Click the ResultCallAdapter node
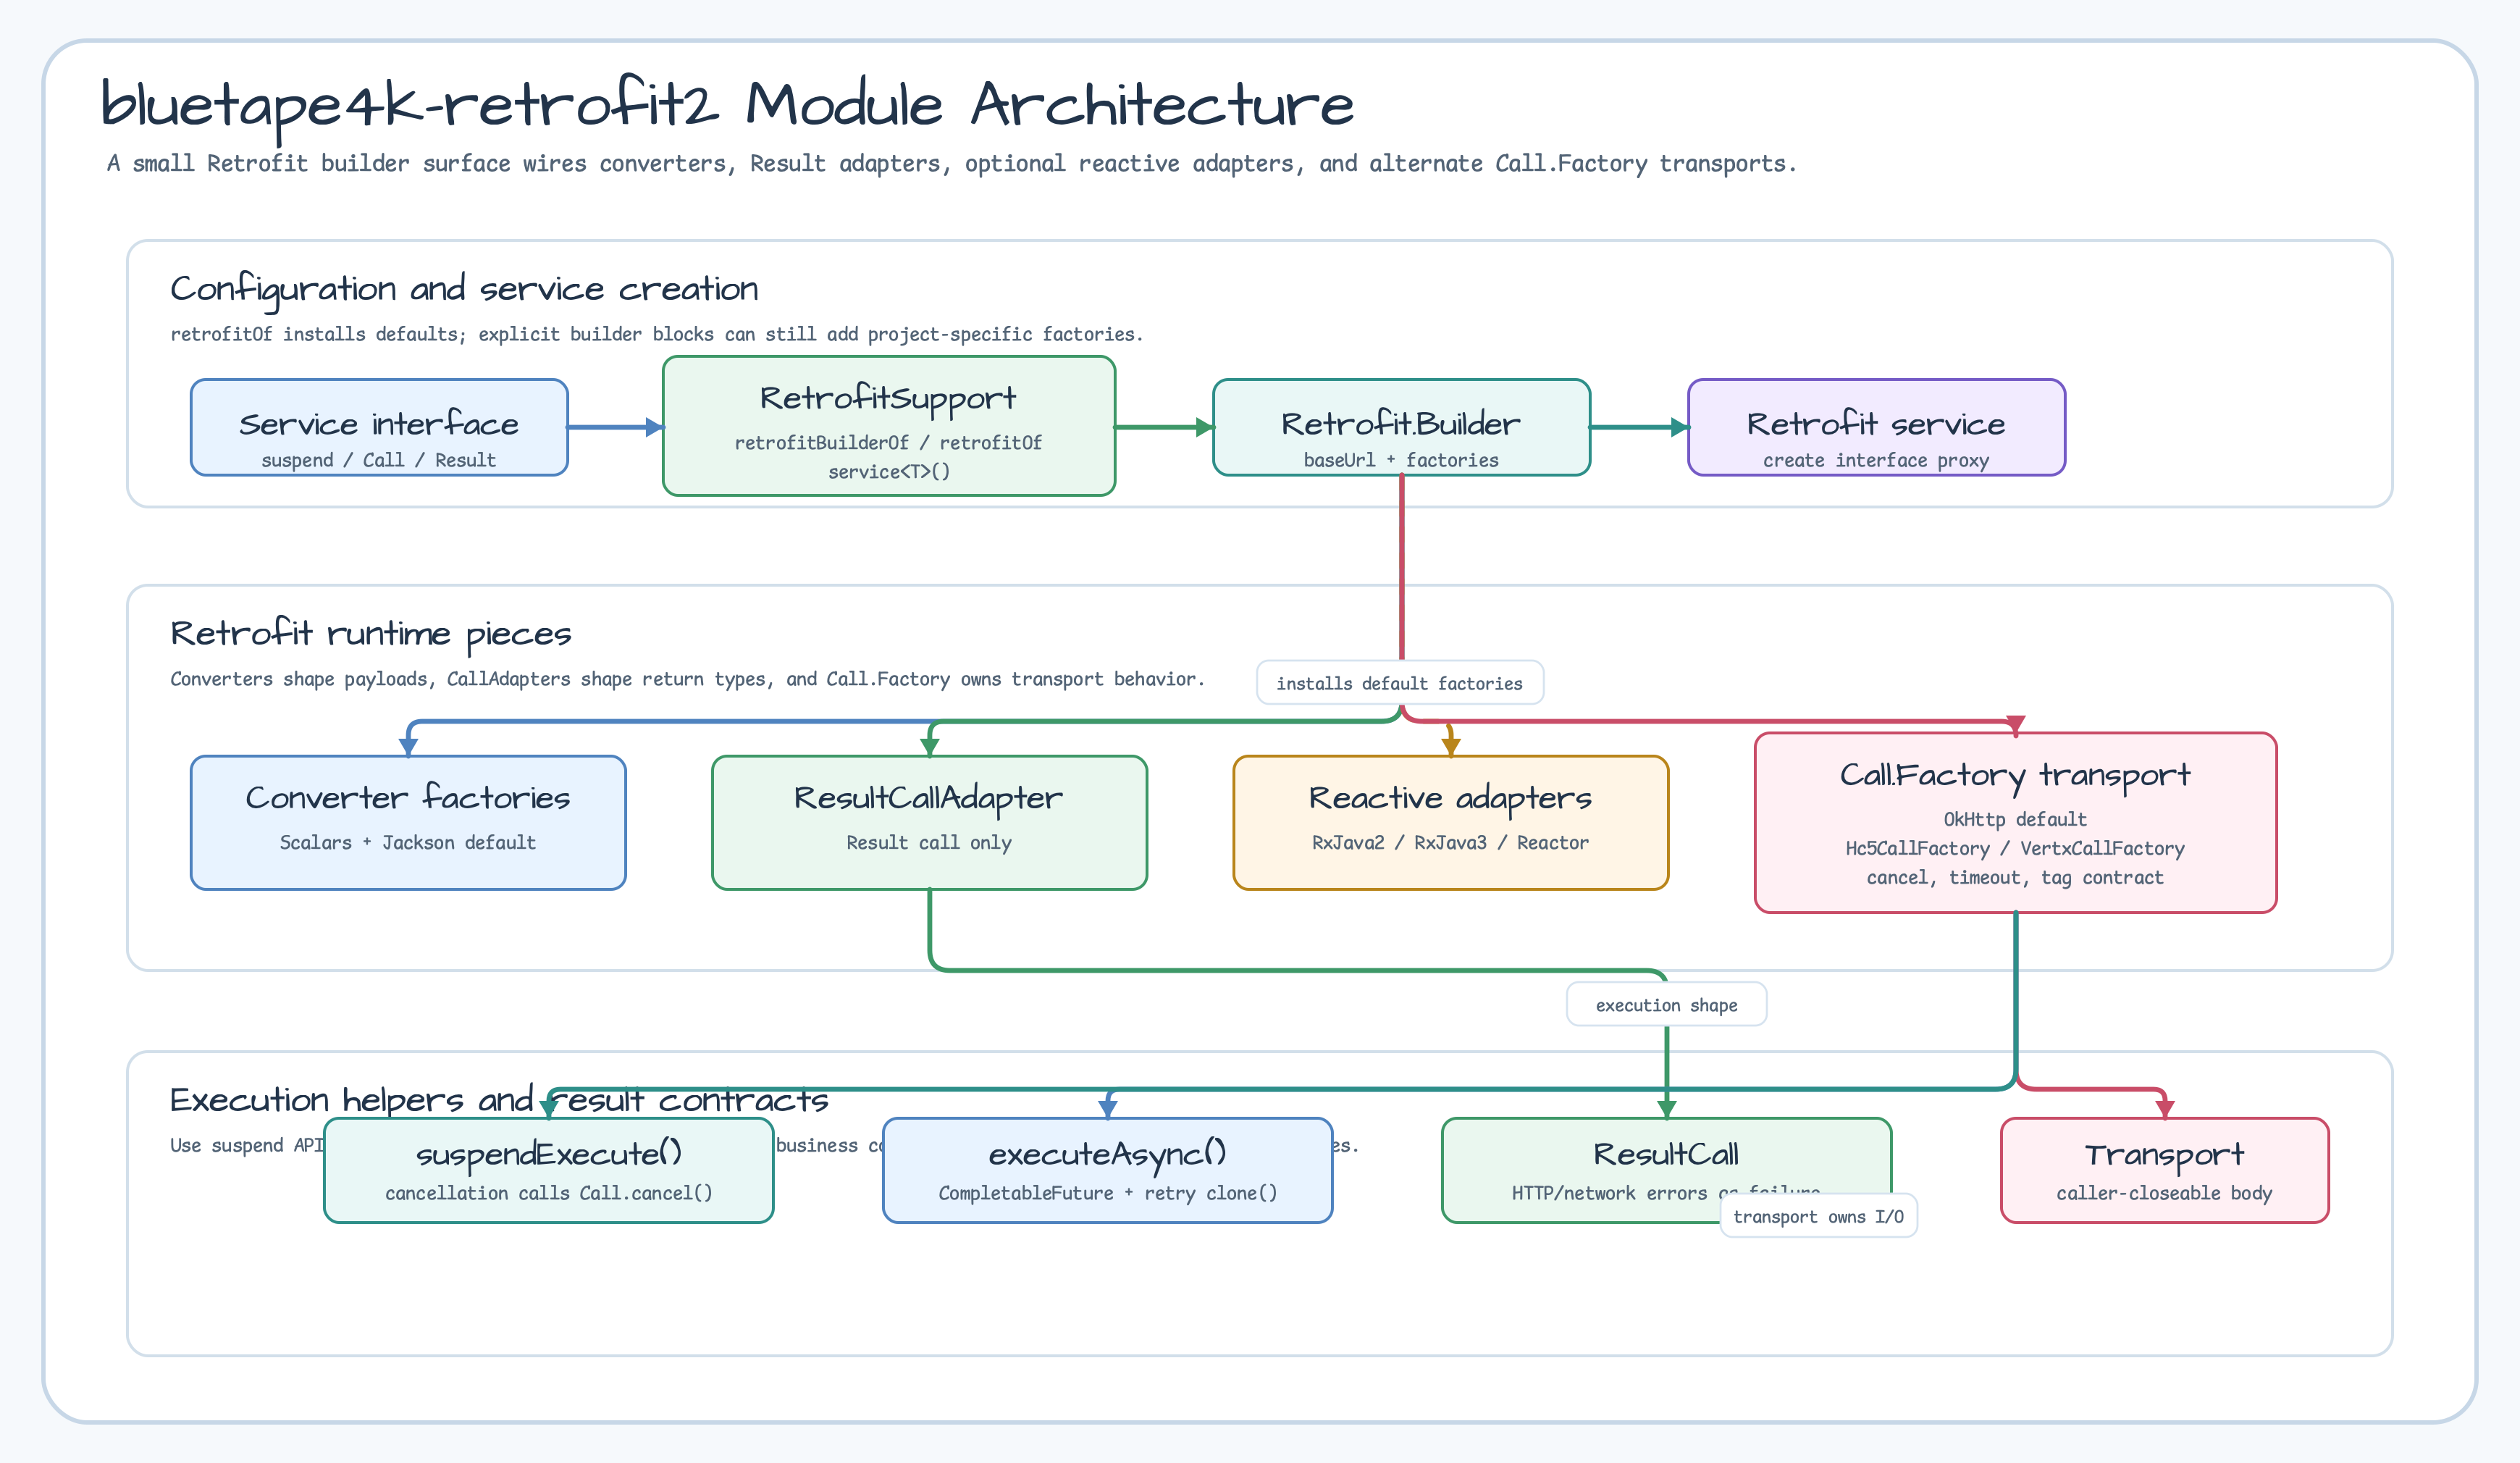 pyautogui.click(x=929, y=822)
